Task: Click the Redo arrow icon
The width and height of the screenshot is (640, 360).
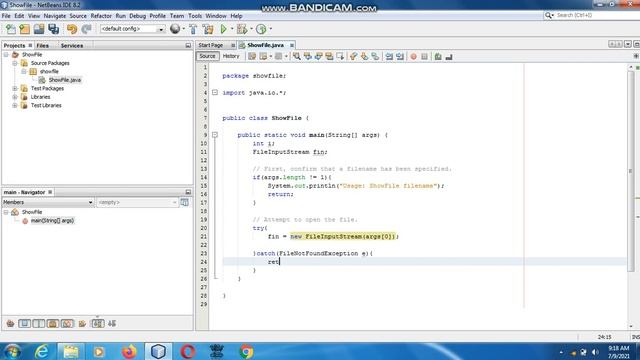Action: (86, 29)
